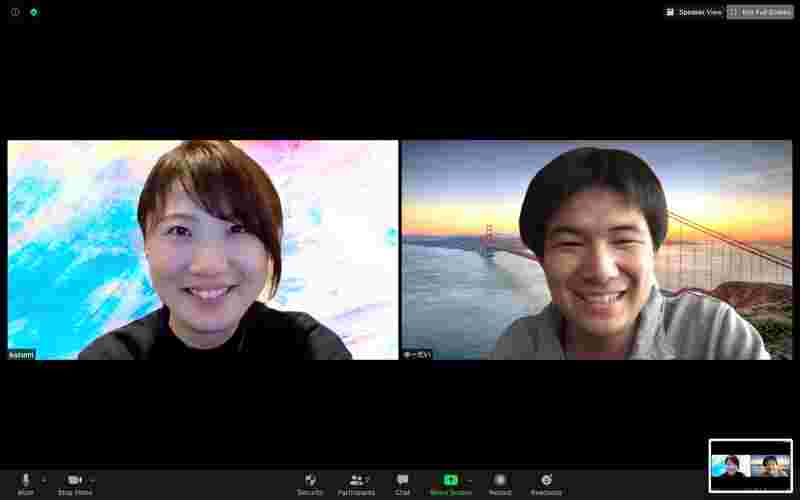Open video options arrow beside Stop Video
Screen dimensions: 800x500
[92, 480]
